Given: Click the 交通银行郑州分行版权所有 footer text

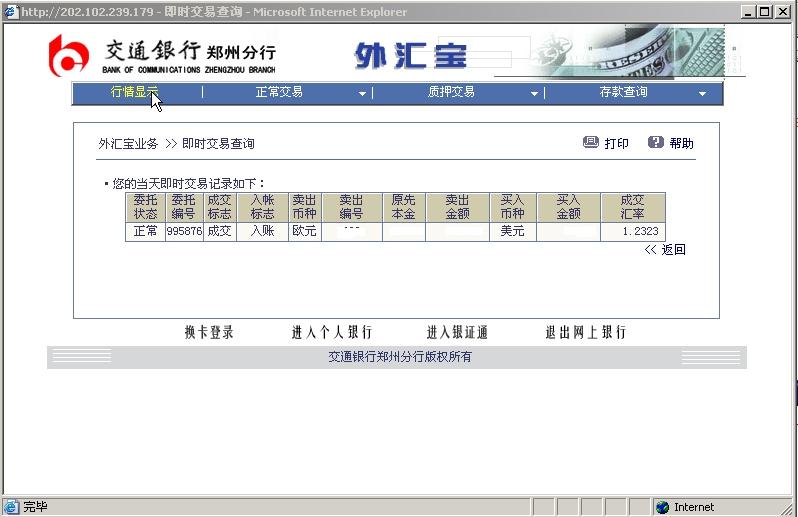Looking at the screenshot, I should pos(400,357).
